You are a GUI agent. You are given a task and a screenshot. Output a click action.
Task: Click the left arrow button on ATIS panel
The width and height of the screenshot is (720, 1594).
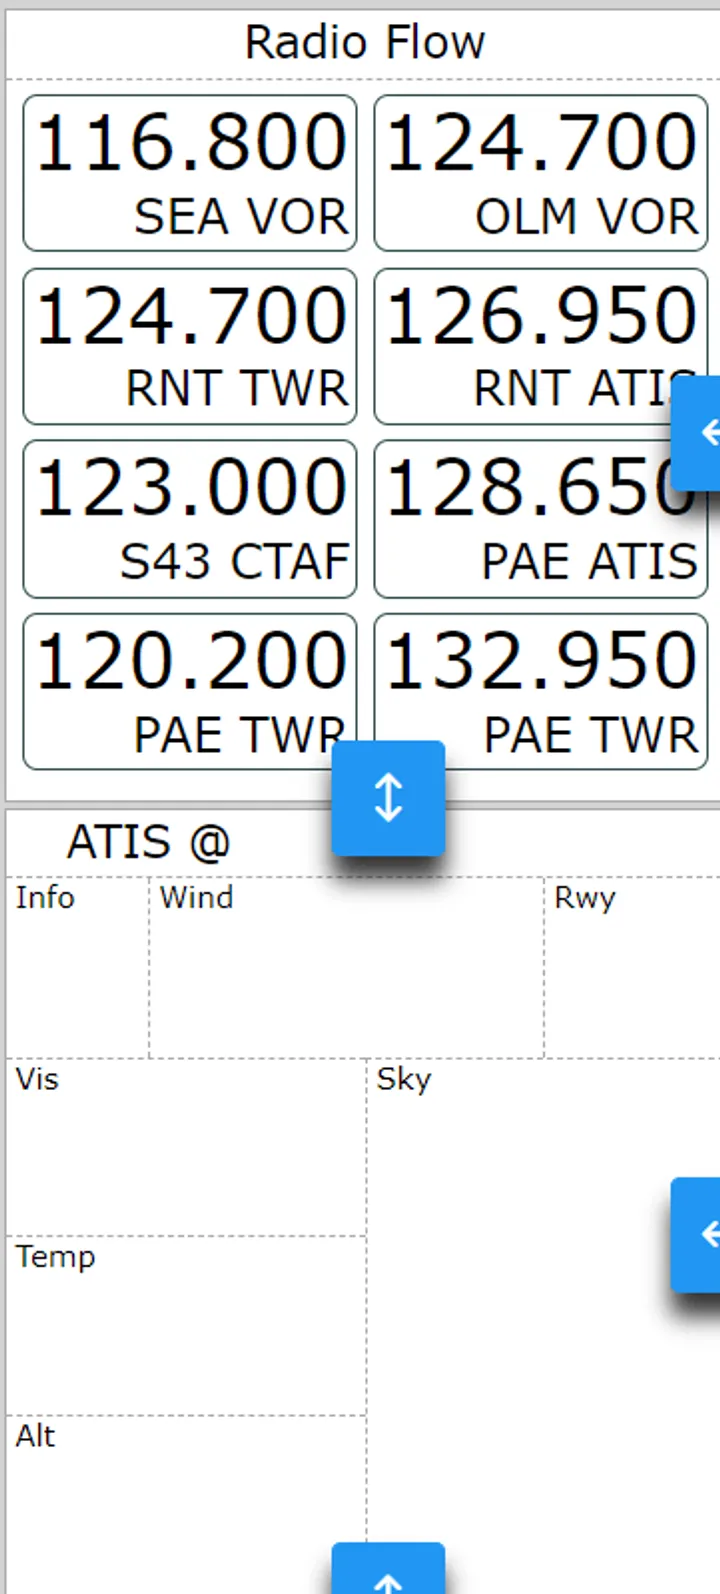coord(700,1234)
